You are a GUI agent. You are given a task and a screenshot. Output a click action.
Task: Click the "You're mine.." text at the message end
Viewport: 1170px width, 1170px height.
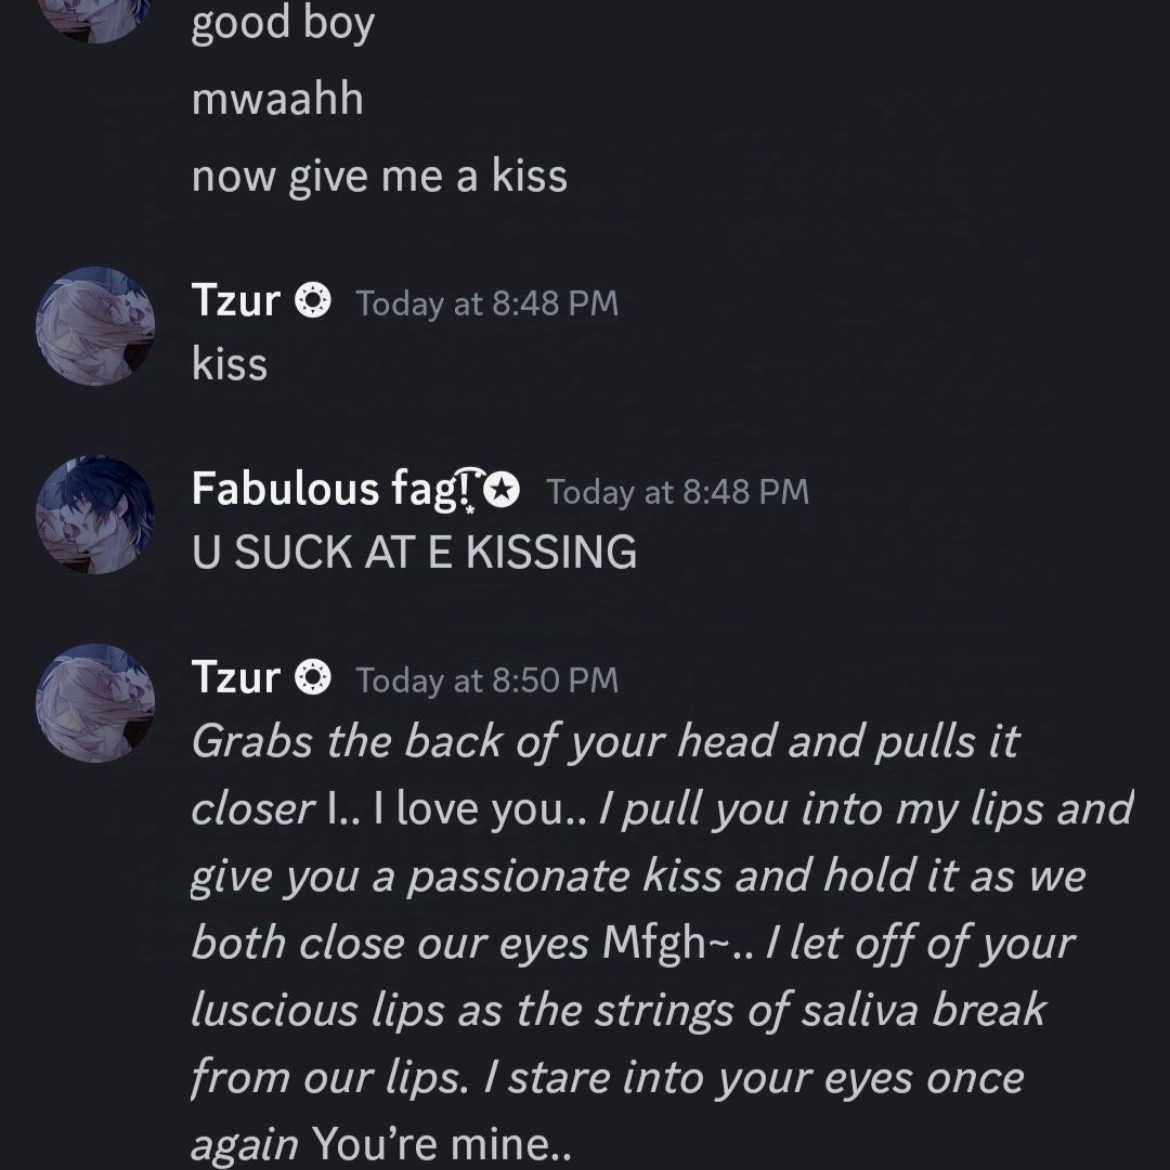click(442, 1143)
